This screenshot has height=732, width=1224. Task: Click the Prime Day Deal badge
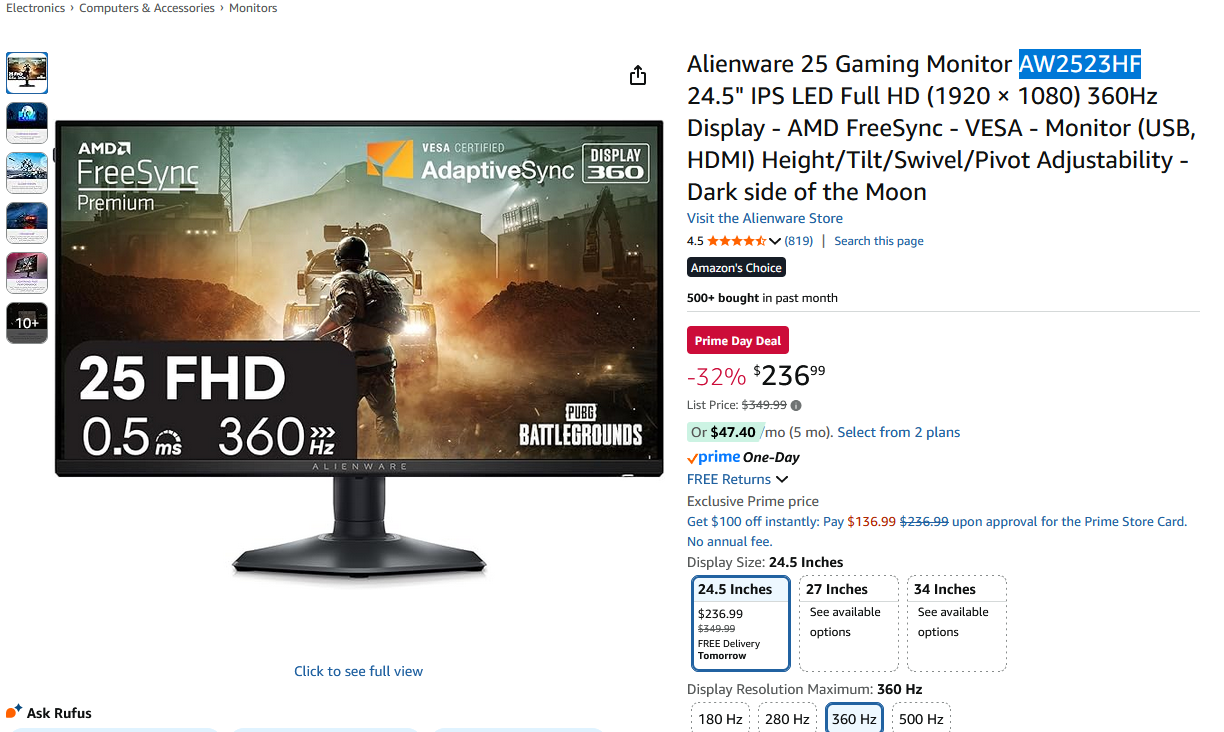point(738,341)
